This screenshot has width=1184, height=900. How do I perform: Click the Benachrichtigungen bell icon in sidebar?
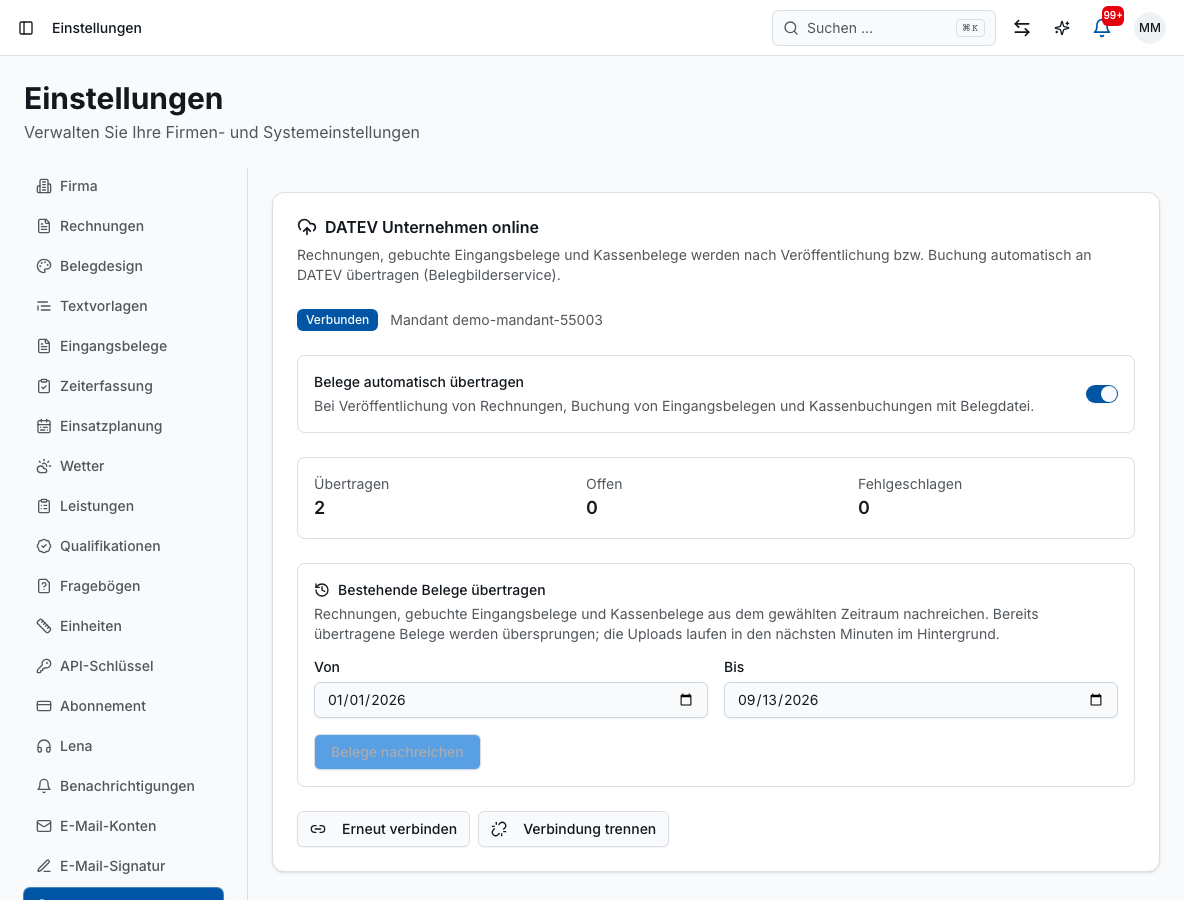(x=44, y=786)
